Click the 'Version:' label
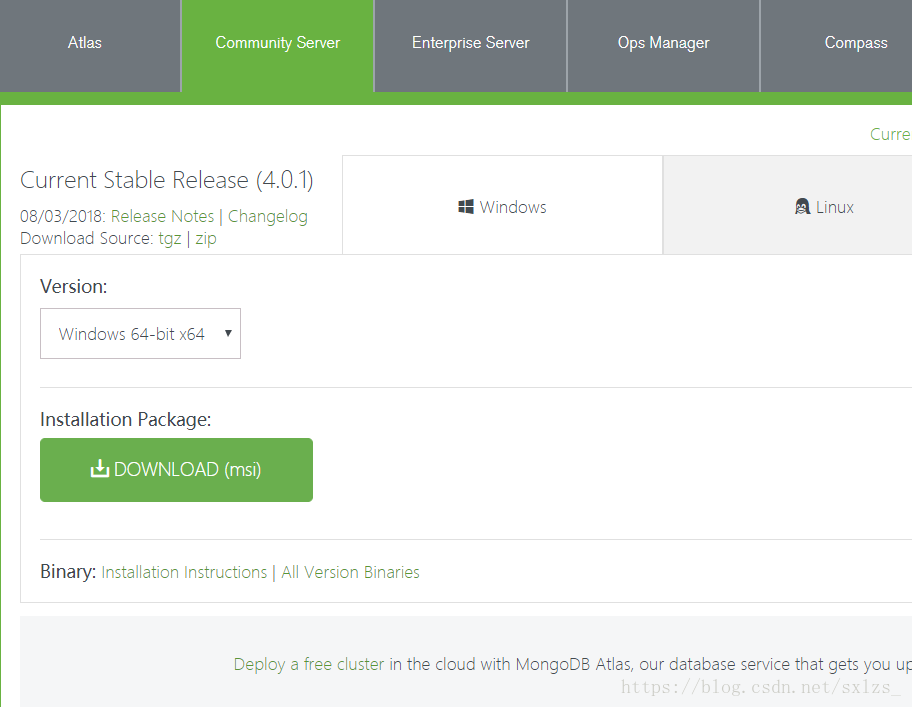The width and height of the screenshot is (912, 707). (74, 287)
